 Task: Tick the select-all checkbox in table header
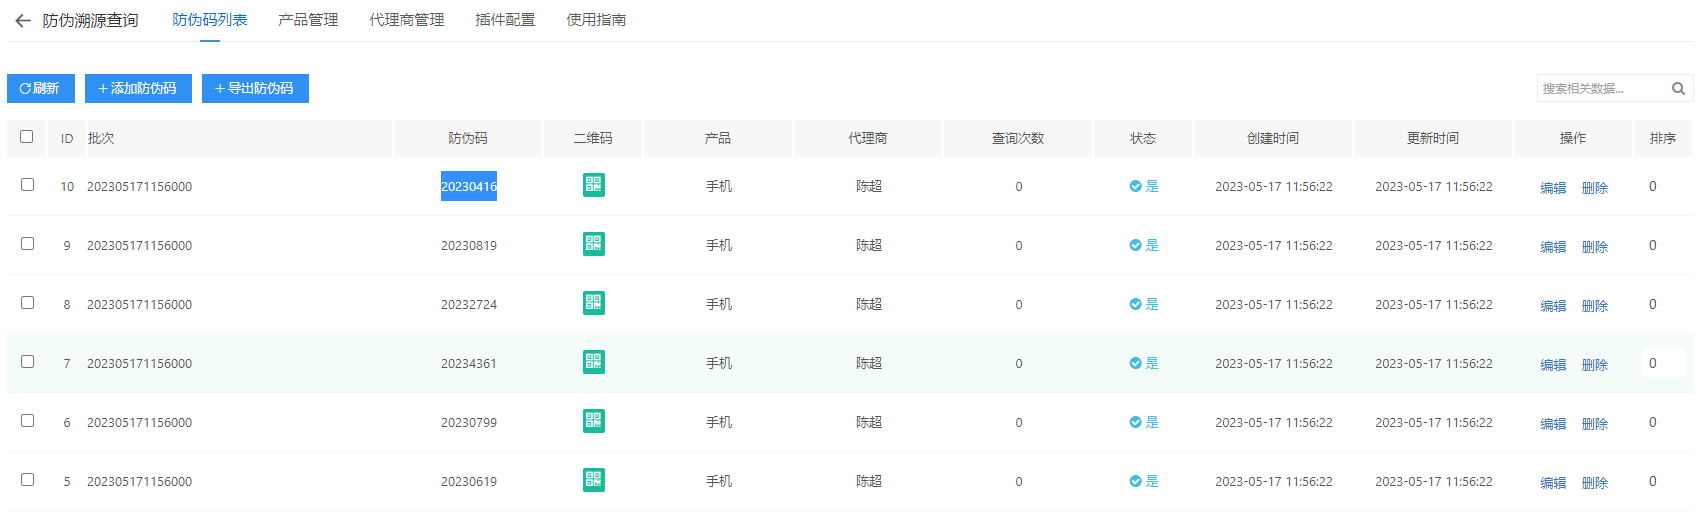(x=27, y=137)
